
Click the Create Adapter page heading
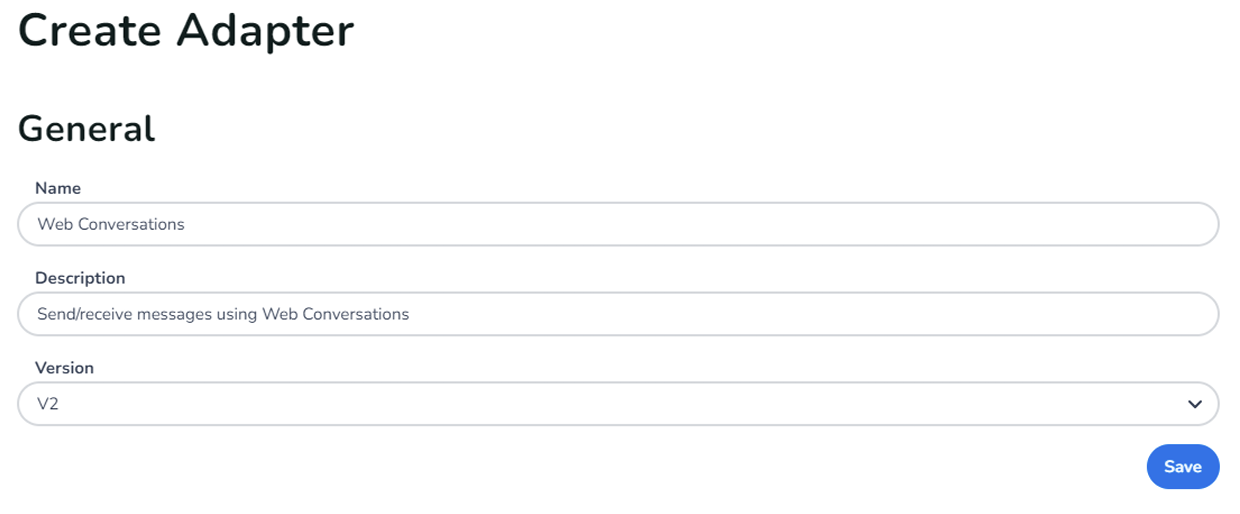pyautogui.click(x=186, y=30)
